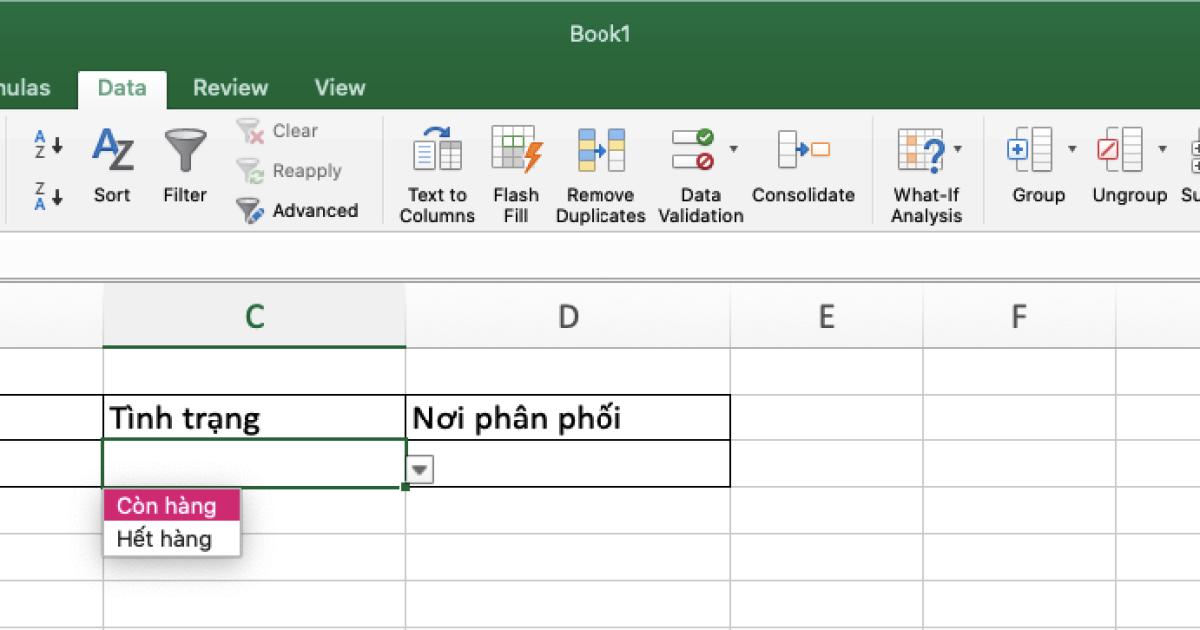Click the Advanced filter option
This screenshot has width=1200, height=630.
(x=299, y=211)
